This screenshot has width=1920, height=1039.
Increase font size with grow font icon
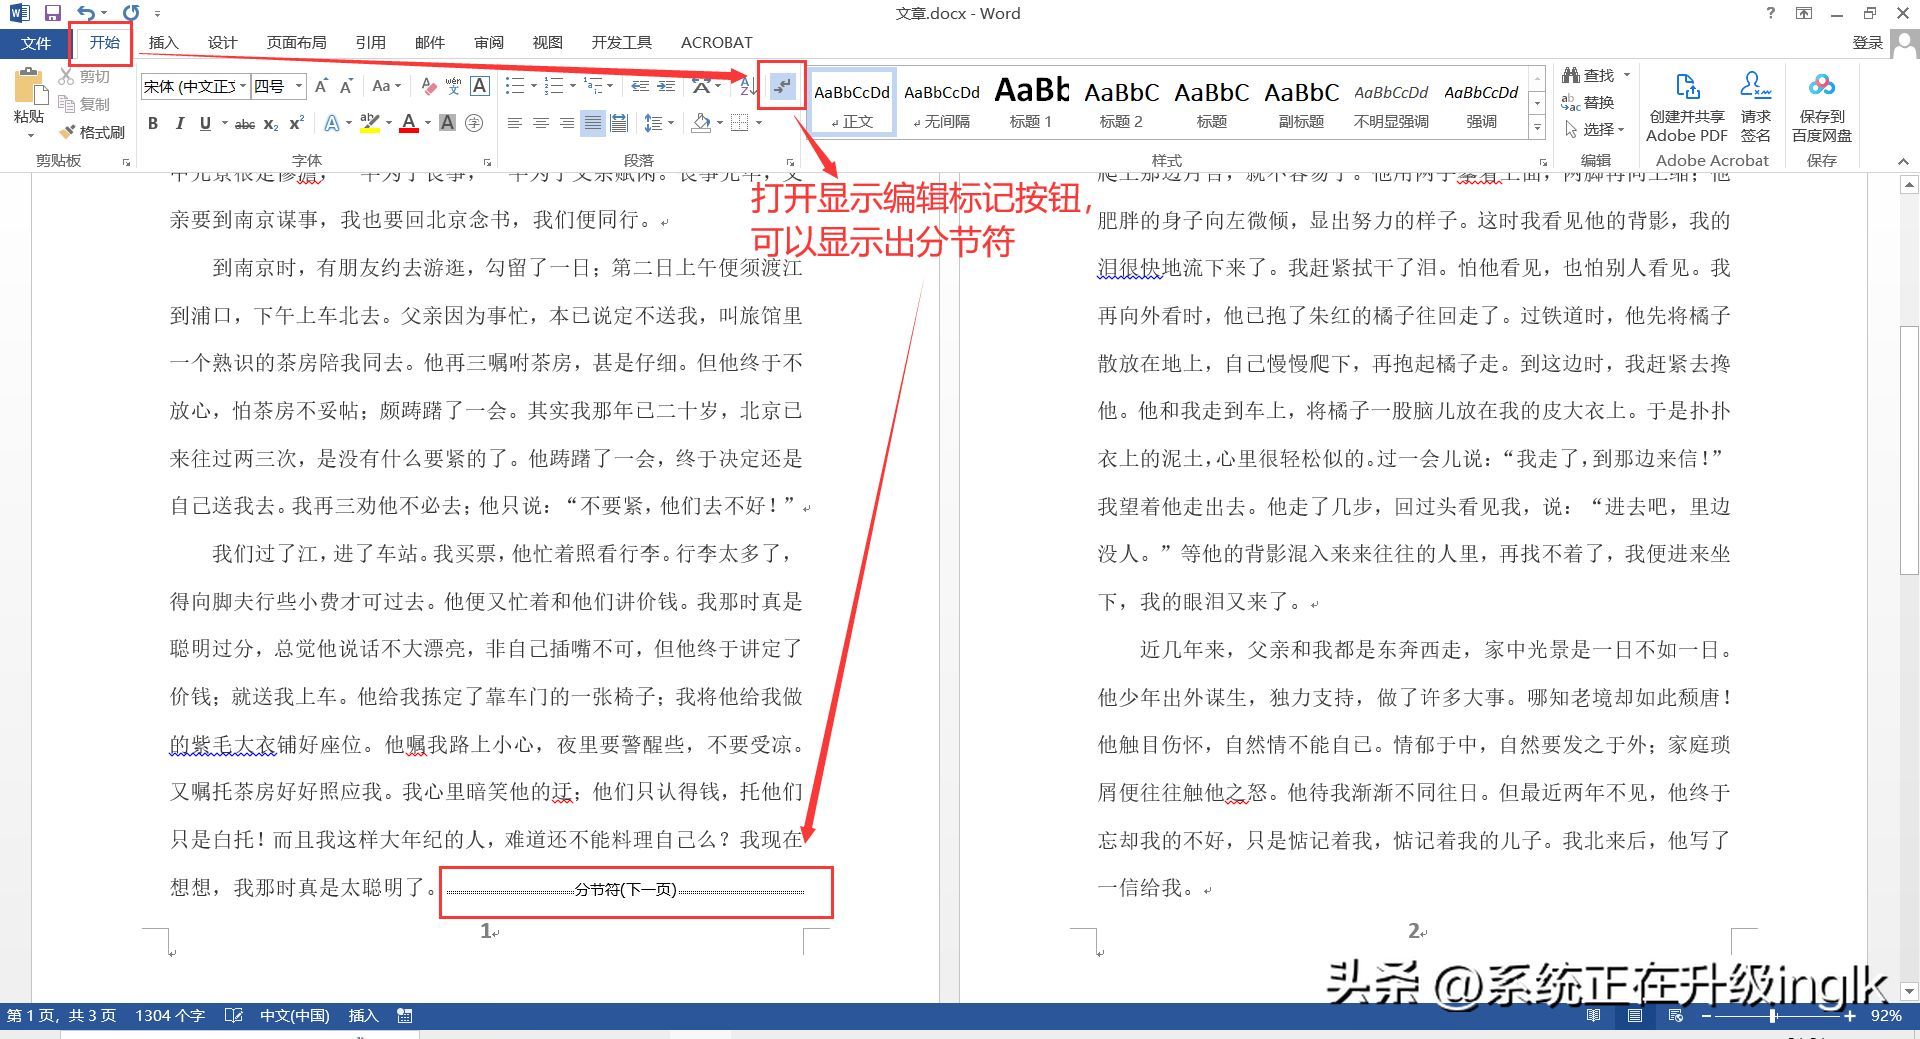point(321,87)
